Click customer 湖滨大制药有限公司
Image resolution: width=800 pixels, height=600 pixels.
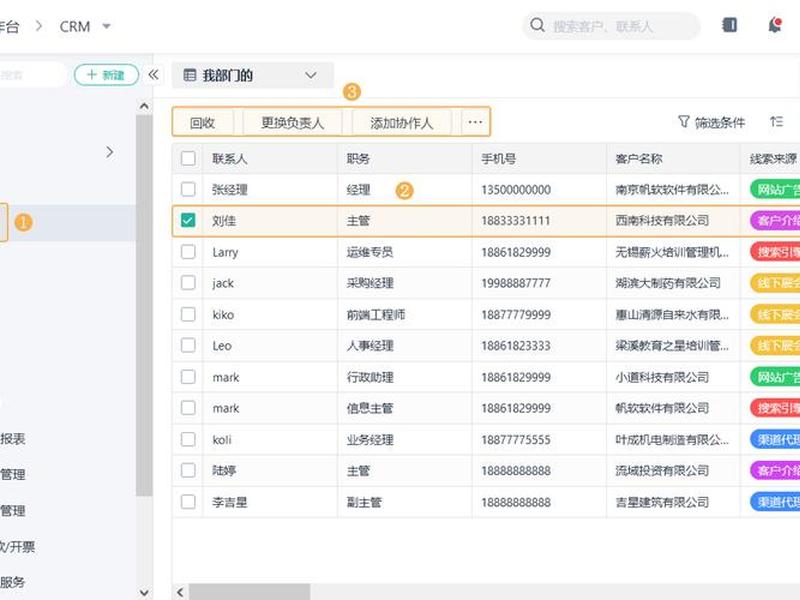coord(668,283)
